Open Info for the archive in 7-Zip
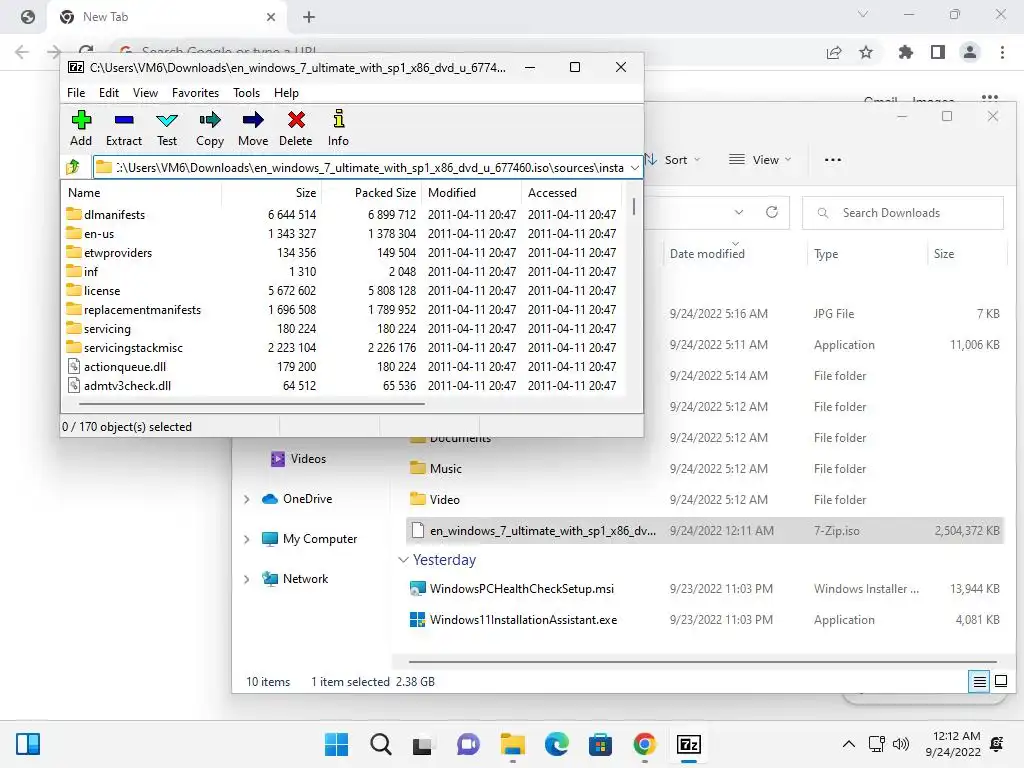This screenshot has width=1024, height=768. click(x=338, y=129)
